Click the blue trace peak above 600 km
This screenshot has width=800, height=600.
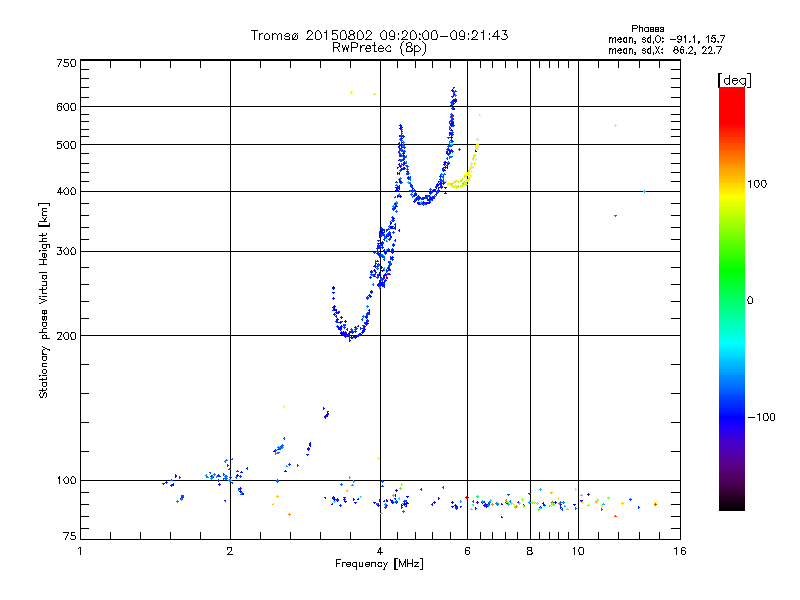[x=454, y=94]
